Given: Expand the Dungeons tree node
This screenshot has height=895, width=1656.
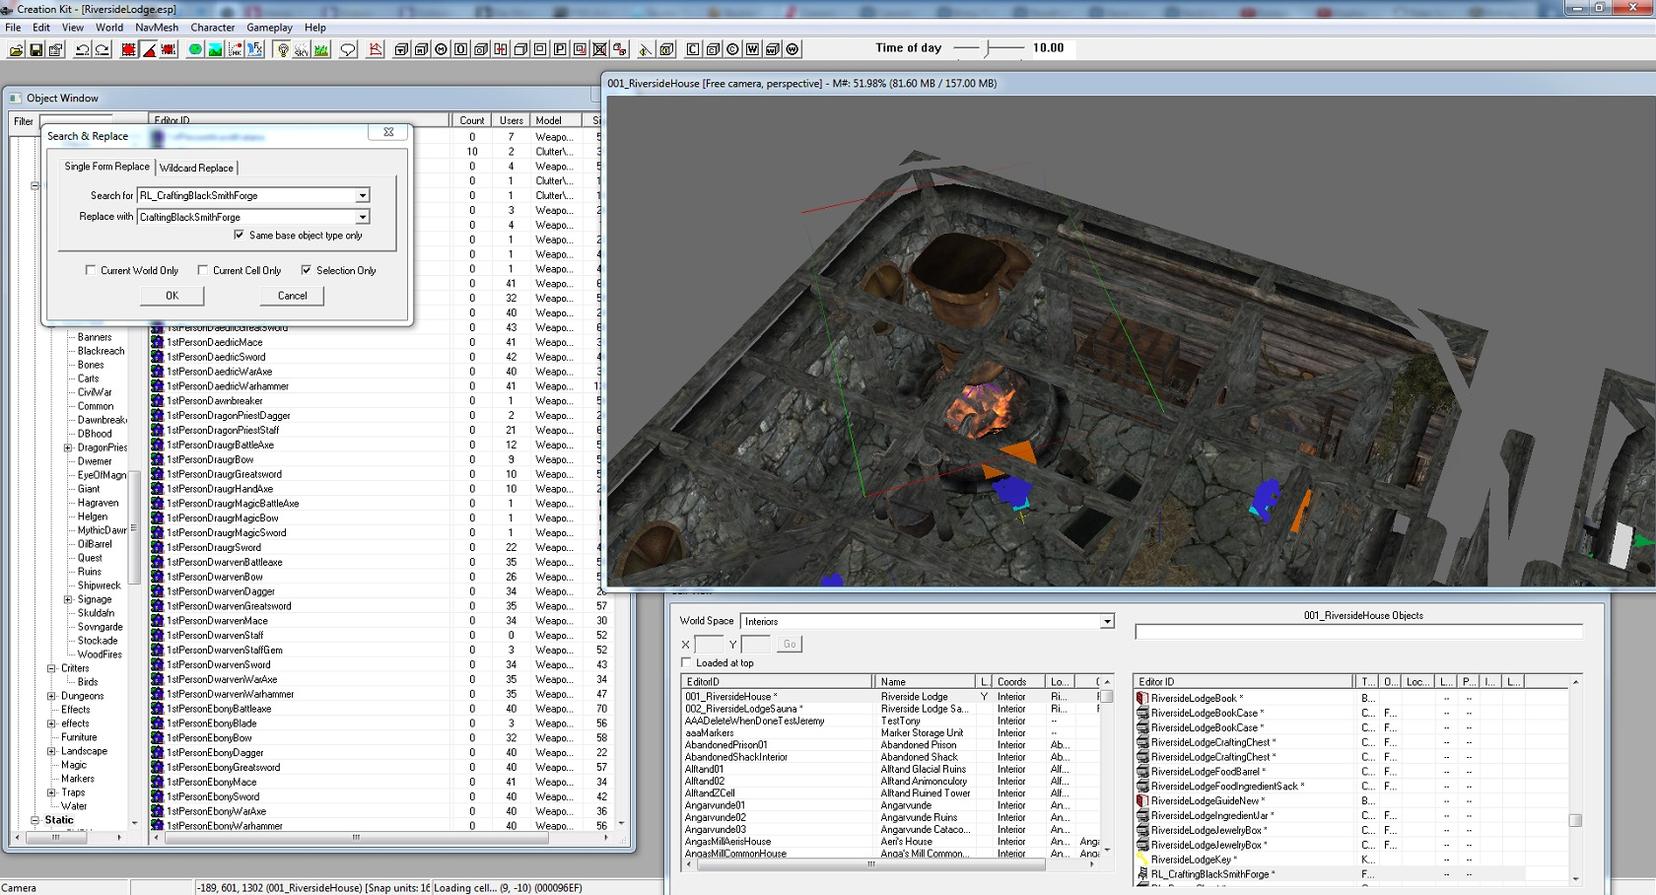Looking at the screenshot, I should 51,696.
